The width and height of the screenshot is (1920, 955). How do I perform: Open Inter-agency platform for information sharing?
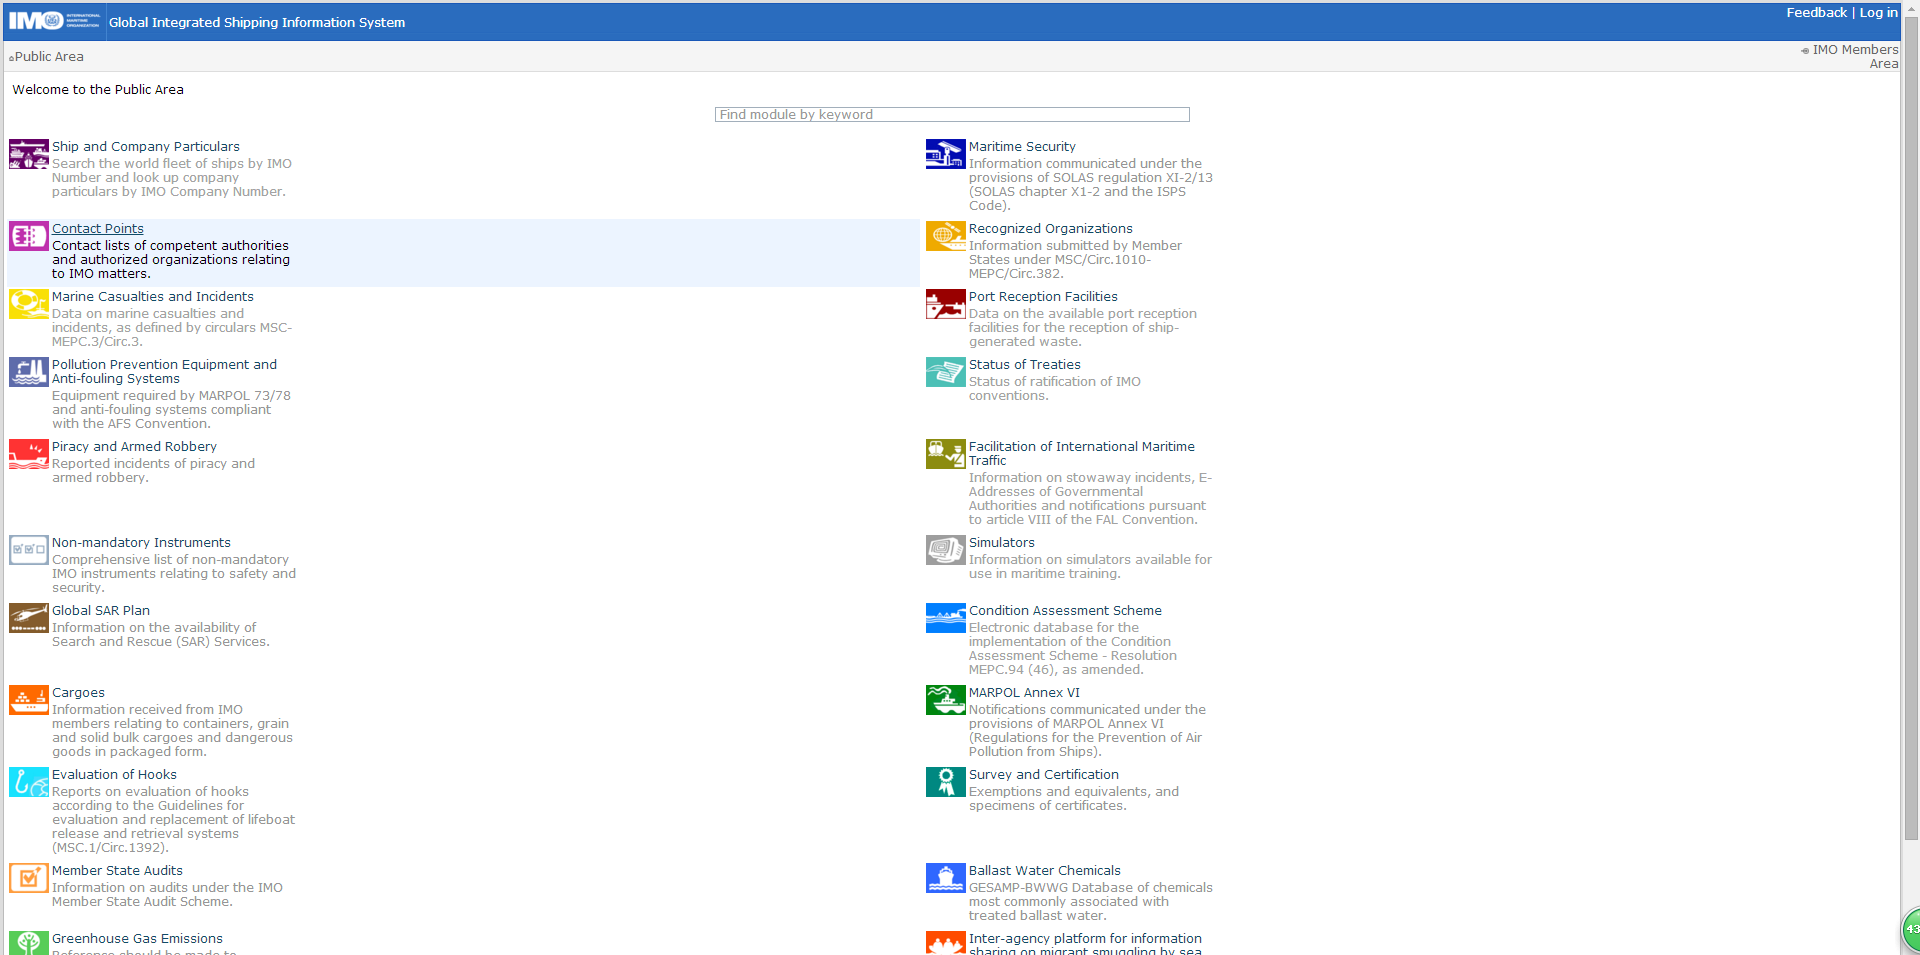point(1085,943)
